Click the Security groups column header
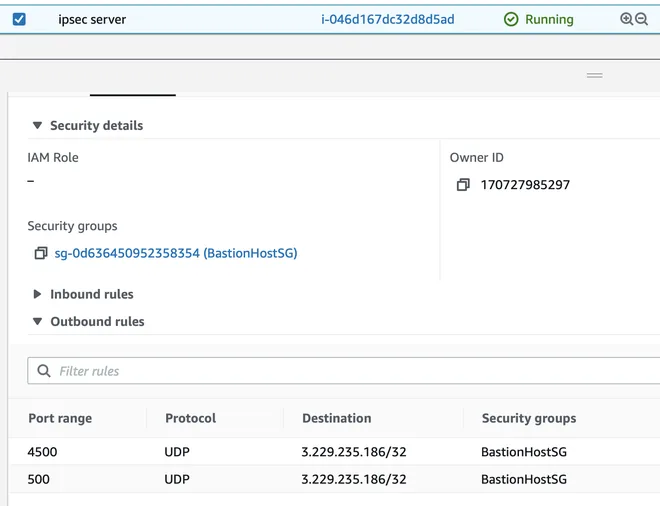 [x=529, y=418]
